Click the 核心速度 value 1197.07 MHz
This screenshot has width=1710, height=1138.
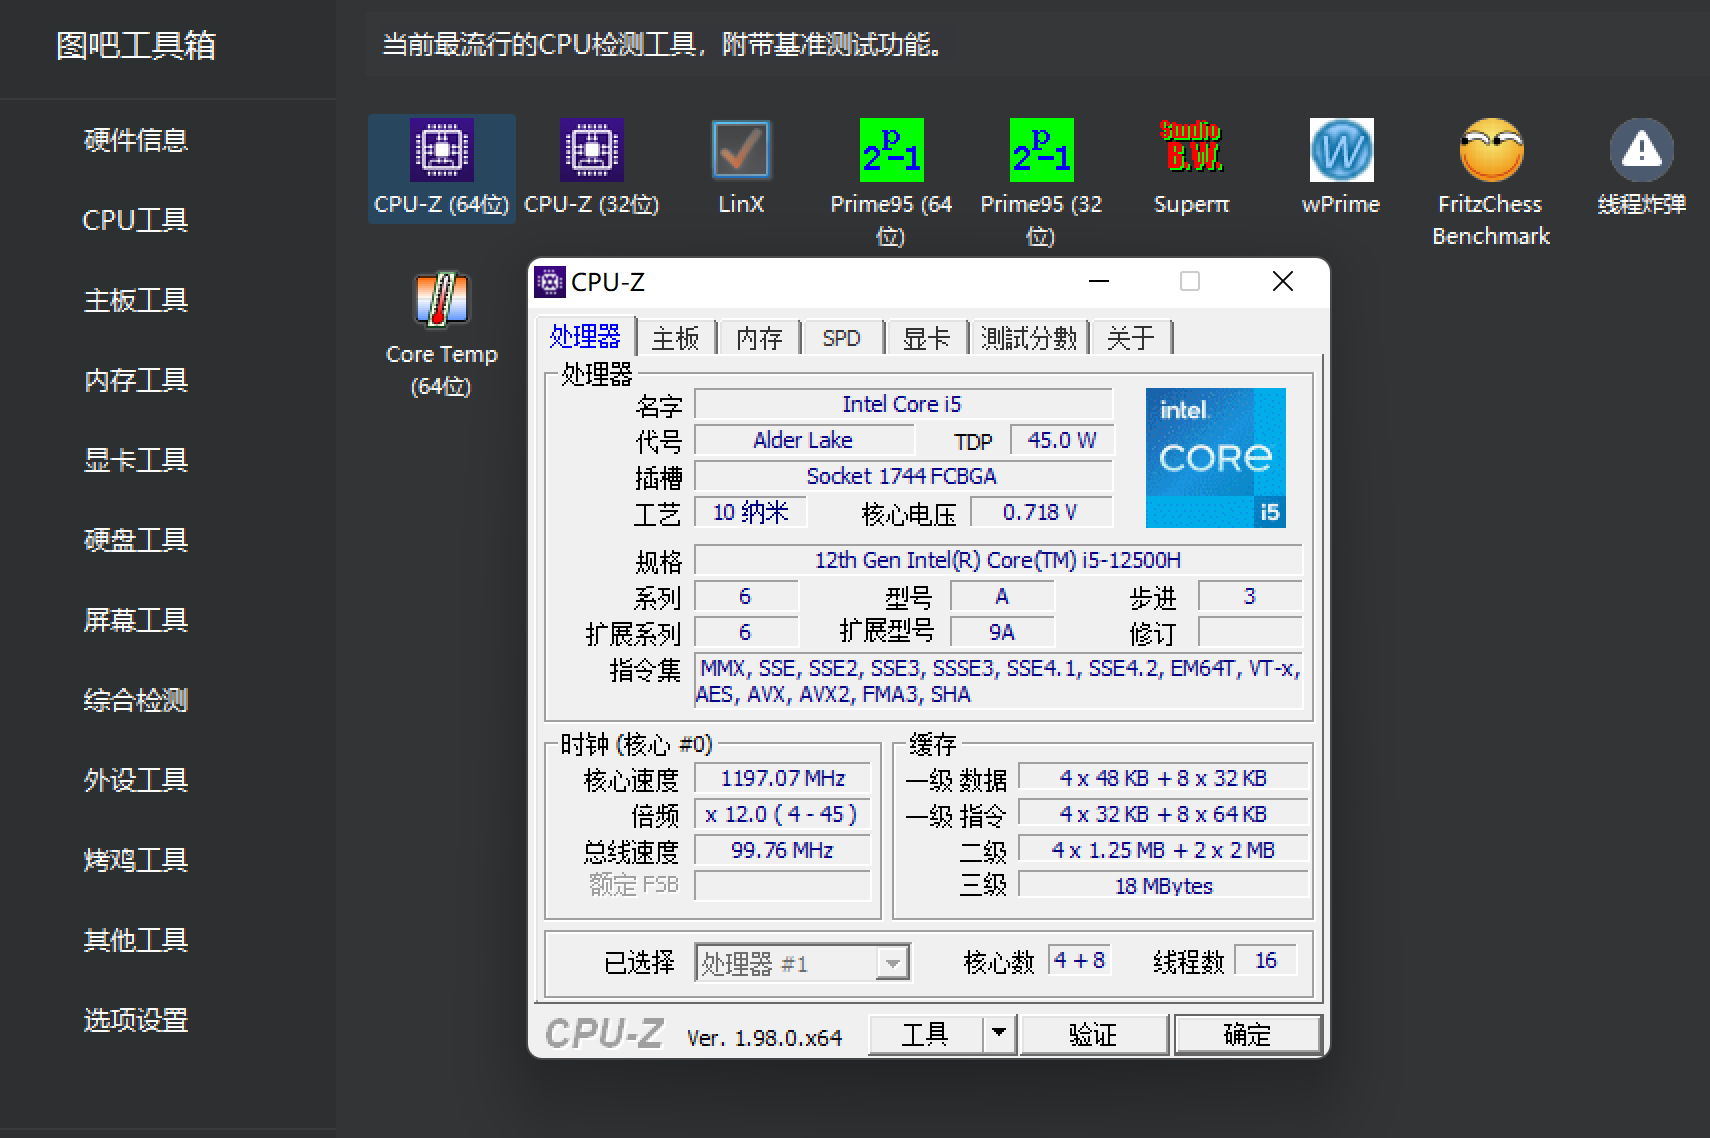[x=783, y=778]
